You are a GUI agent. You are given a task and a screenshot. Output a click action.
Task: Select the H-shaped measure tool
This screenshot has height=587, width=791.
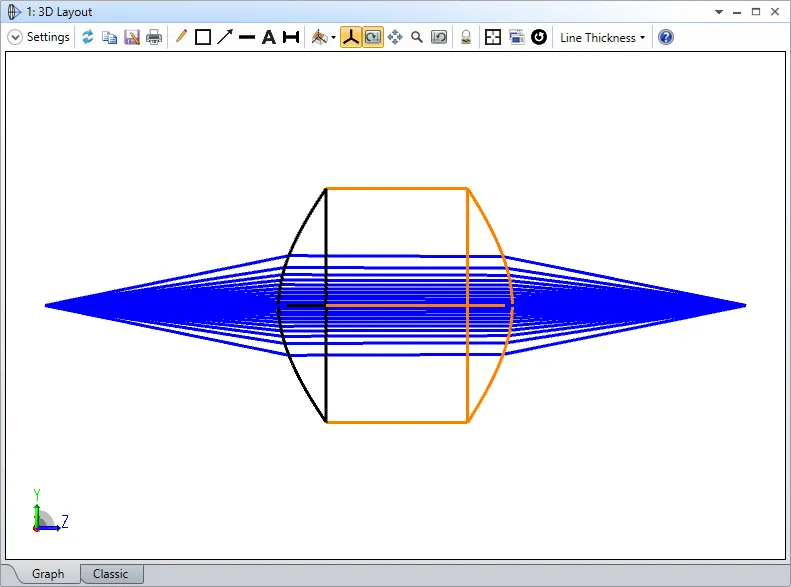pyautogui.click(x=291, y=37)
